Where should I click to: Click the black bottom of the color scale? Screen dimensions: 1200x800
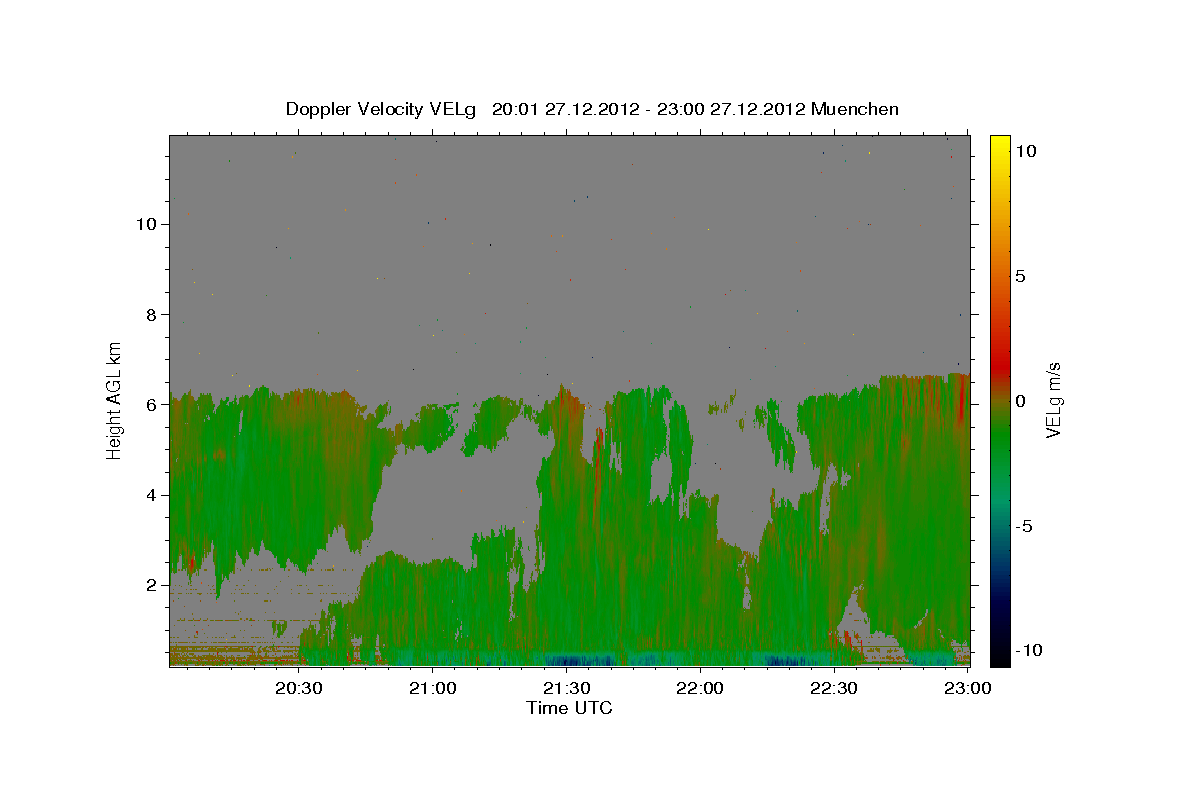pyautogui.click(x=1000, y=655)
